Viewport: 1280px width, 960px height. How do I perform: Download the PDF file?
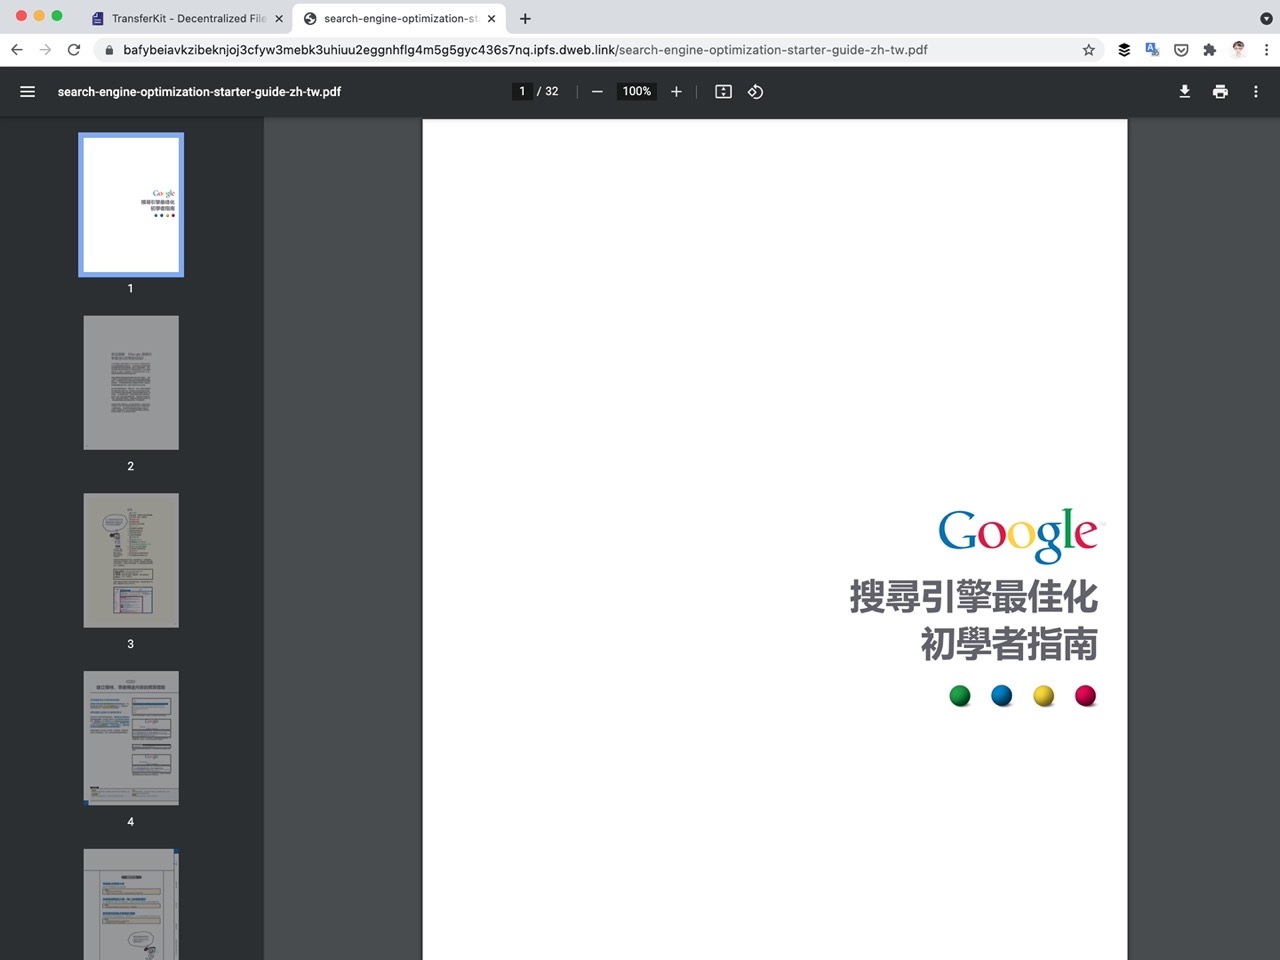(1185, 91)
